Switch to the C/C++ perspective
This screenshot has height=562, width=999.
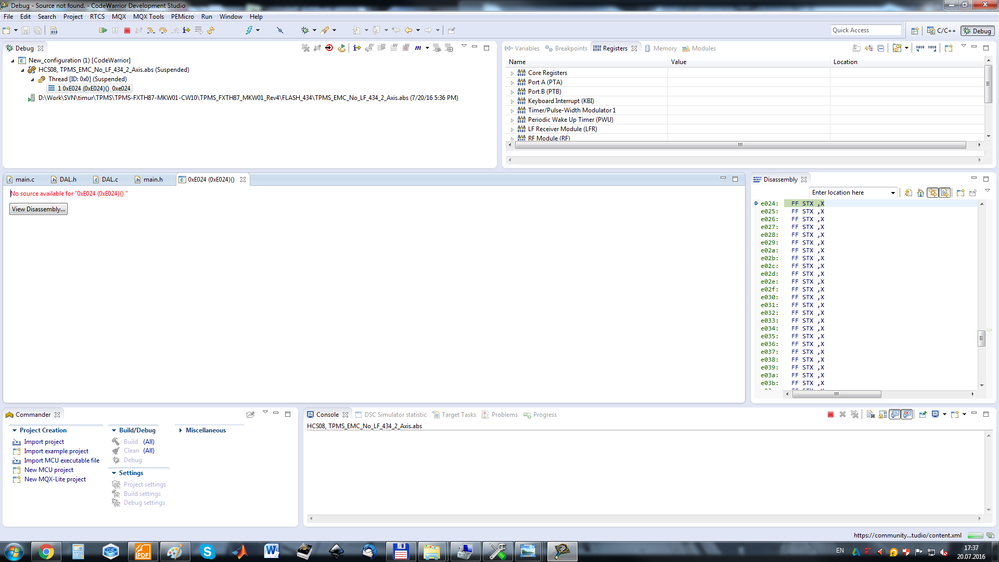(x=942, y=31)
